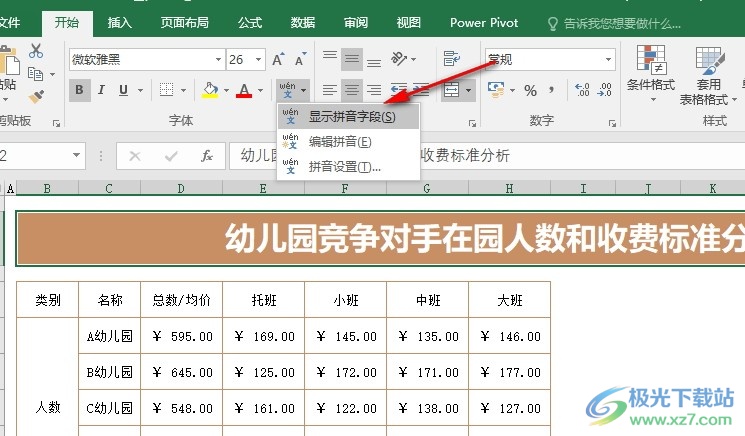Switch to the 视图 tab
The height and width of the screenshot is (436, 745).
coord(409,22)
